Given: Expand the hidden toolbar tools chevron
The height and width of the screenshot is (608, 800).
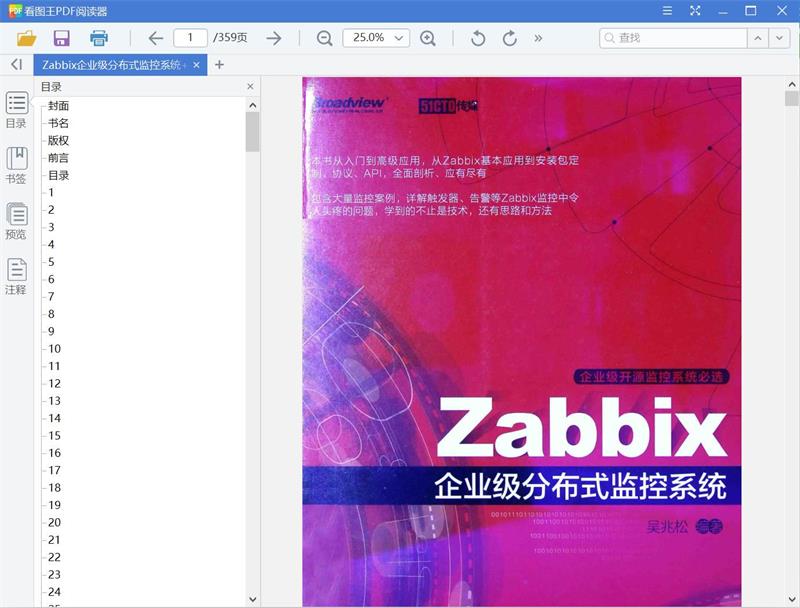Looking at the screenshot, I should coord(537,37).
